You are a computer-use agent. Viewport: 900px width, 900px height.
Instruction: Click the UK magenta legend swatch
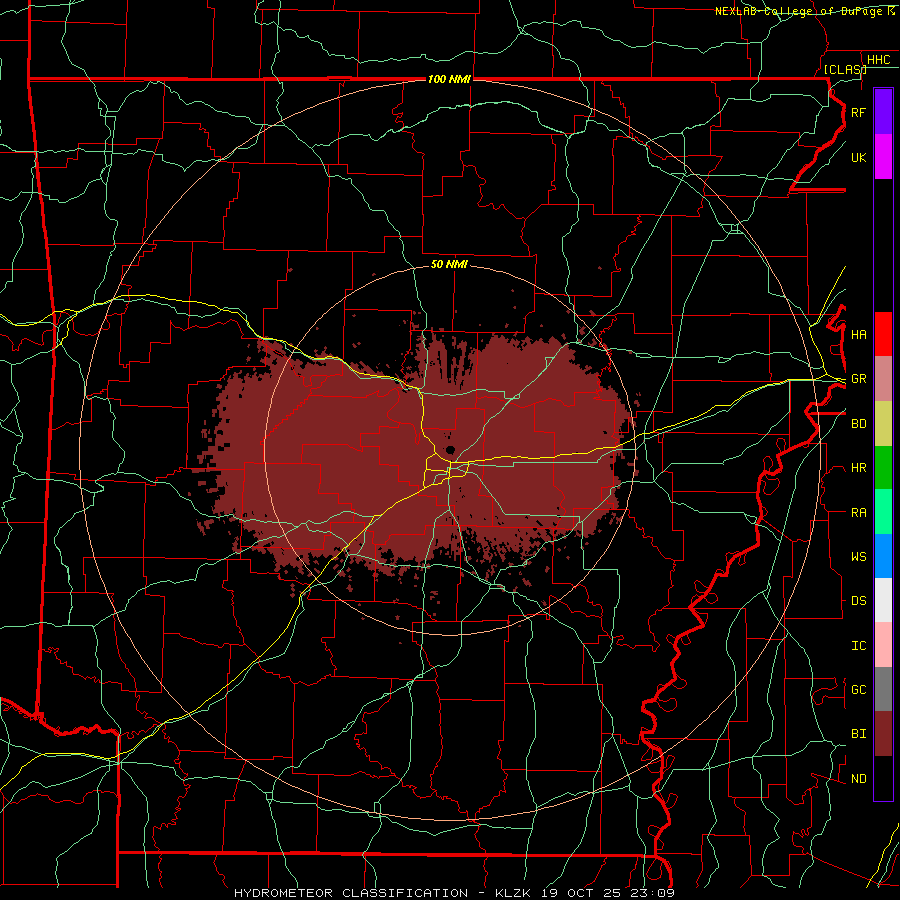(883, 157)
